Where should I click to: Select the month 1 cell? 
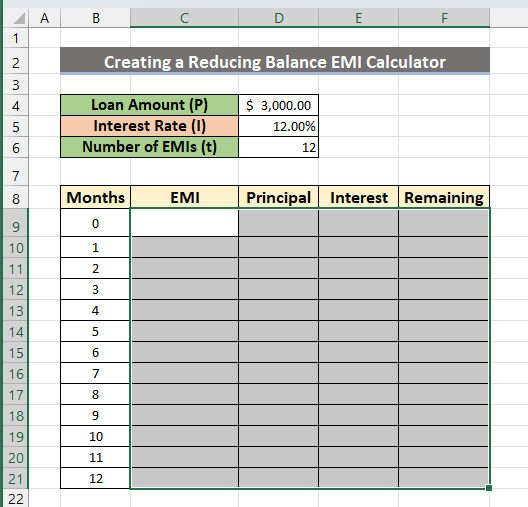pyautogui.click(x=96, y=247)
